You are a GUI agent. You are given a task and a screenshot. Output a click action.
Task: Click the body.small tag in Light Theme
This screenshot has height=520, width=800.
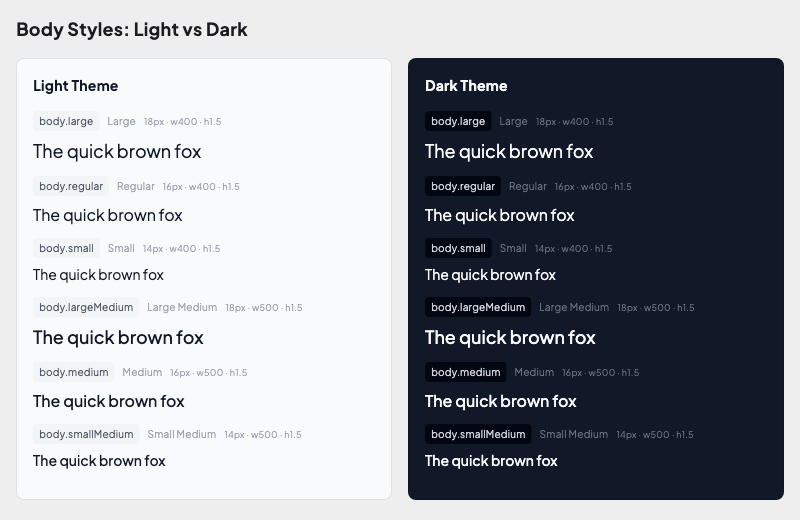coord(66,248)
